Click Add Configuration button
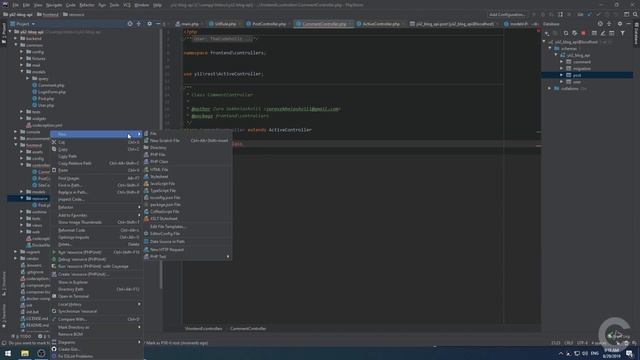Viewport: 640px width, 360px height. (x=507, y=14)
